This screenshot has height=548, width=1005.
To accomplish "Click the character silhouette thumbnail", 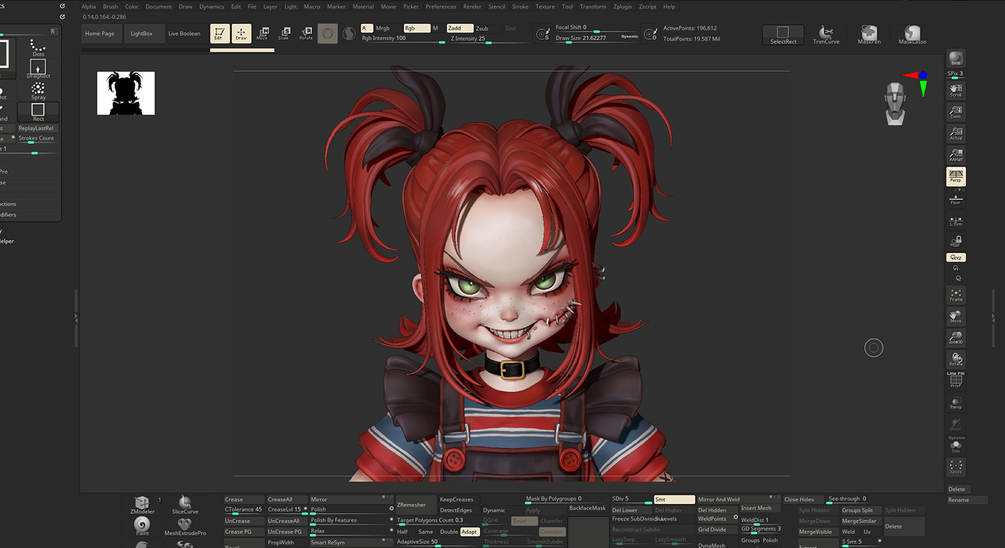I will [126, 94].
